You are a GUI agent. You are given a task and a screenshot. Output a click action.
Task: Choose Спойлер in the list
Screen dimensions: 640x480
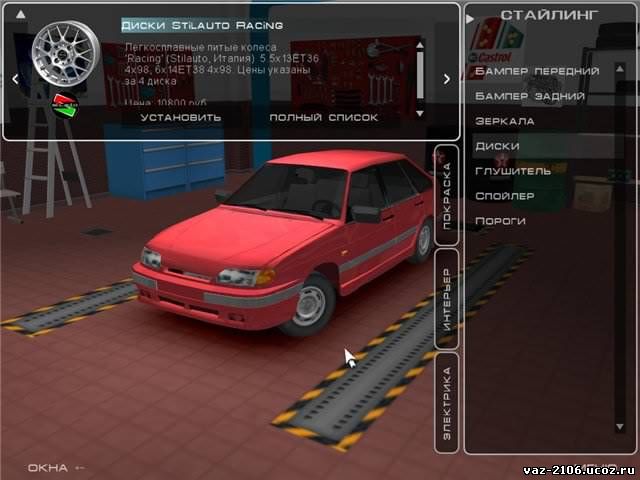[505, 196]
